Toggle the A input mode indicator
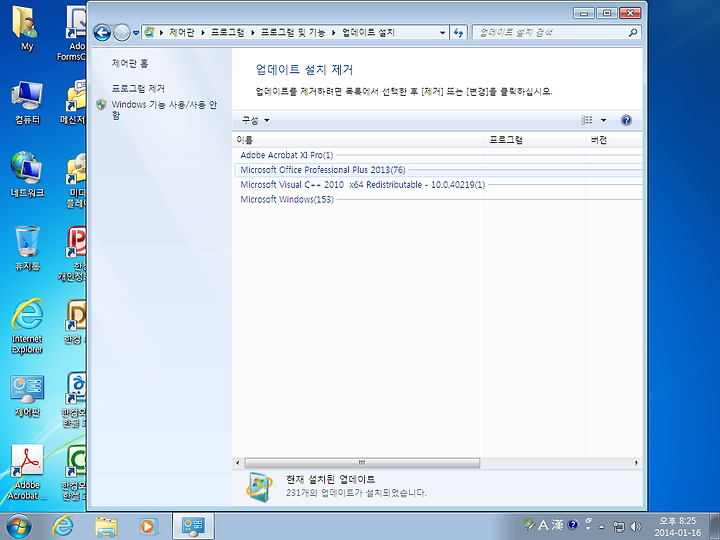The height and width of the screenshot is (540, 720). pyautogui.click(x=544, y=524)
